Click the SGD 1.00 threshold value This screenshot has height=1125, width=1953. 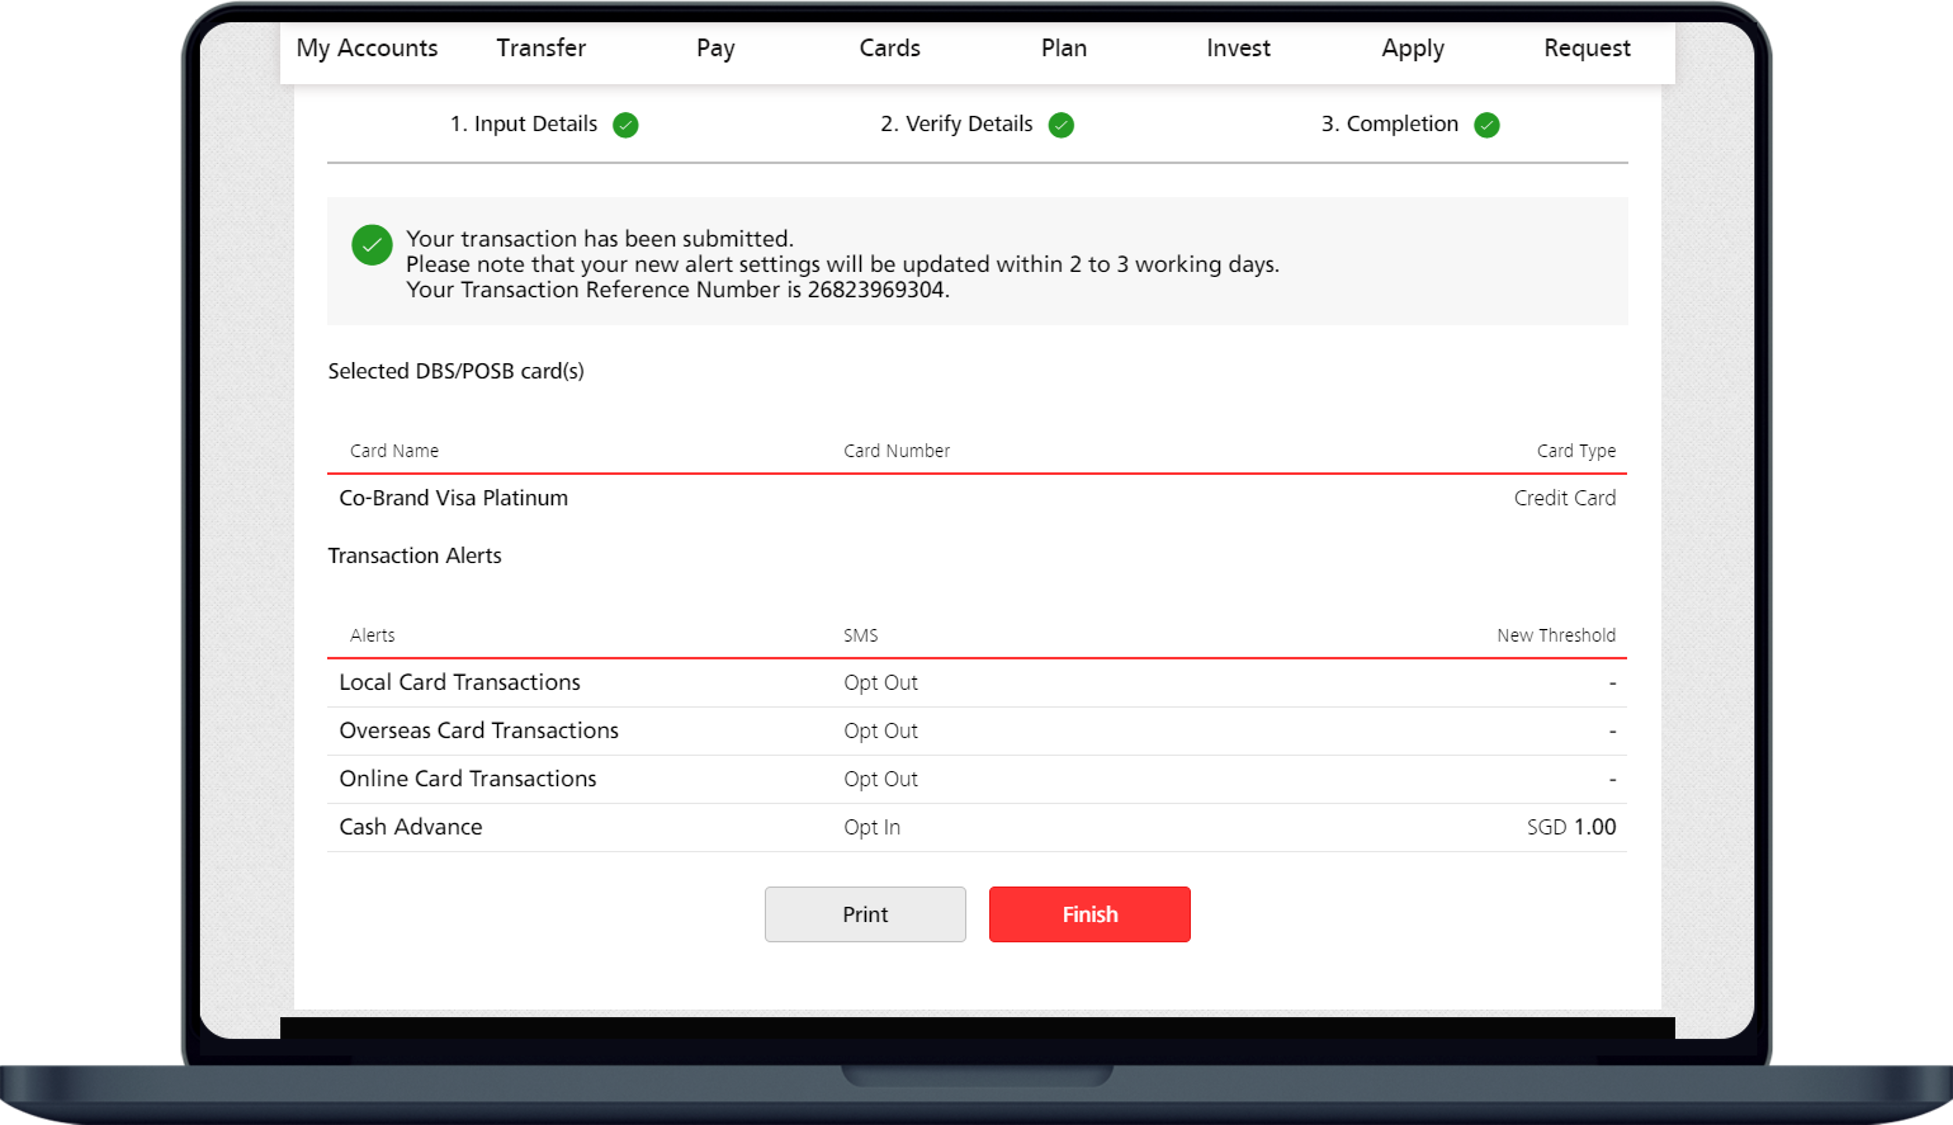tap(1571, 827)
